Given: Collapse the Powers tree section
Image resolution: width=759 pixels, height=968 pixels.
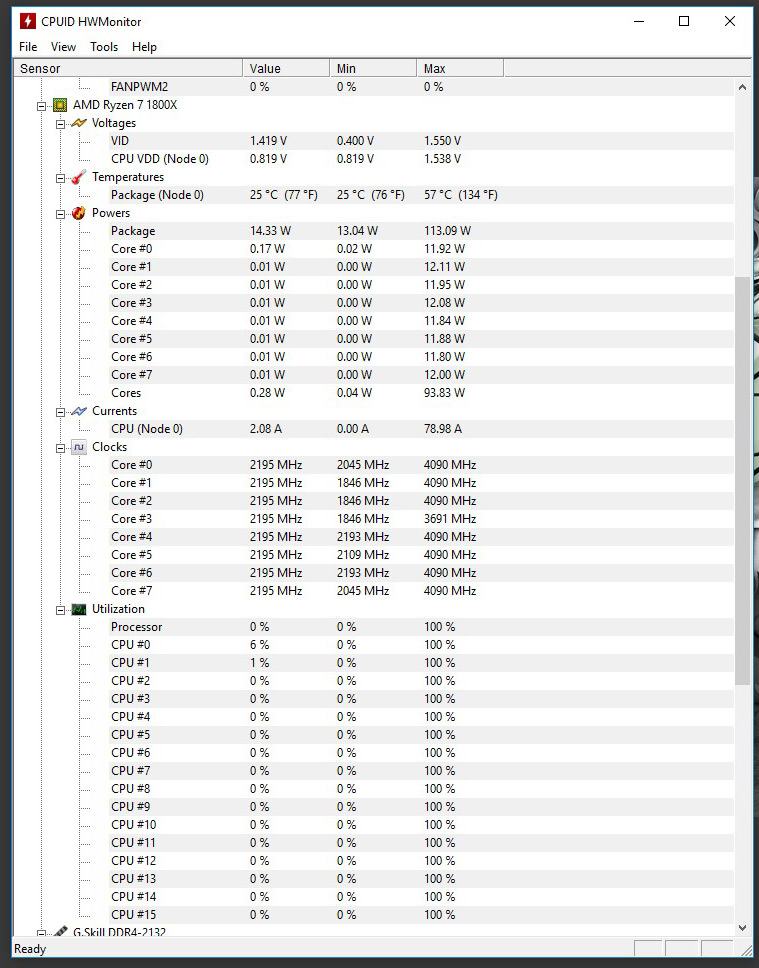Looking at the screenshot, I should point(61,214).
